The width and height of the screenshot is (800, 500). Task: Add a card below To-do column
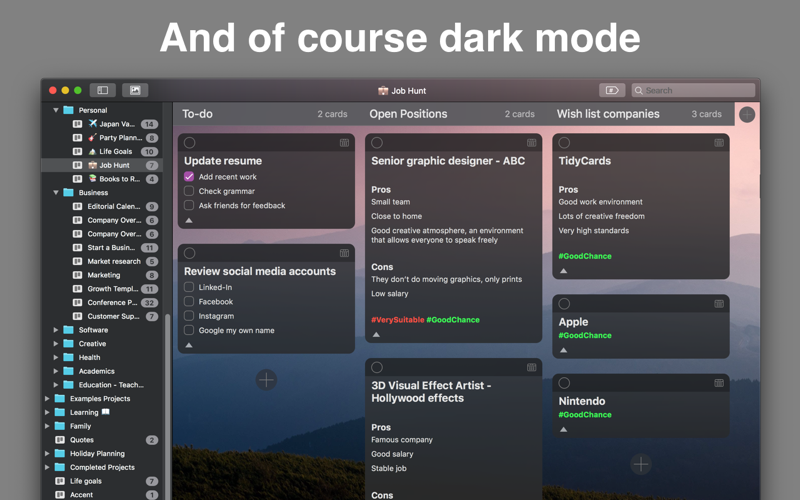(266, 380)
